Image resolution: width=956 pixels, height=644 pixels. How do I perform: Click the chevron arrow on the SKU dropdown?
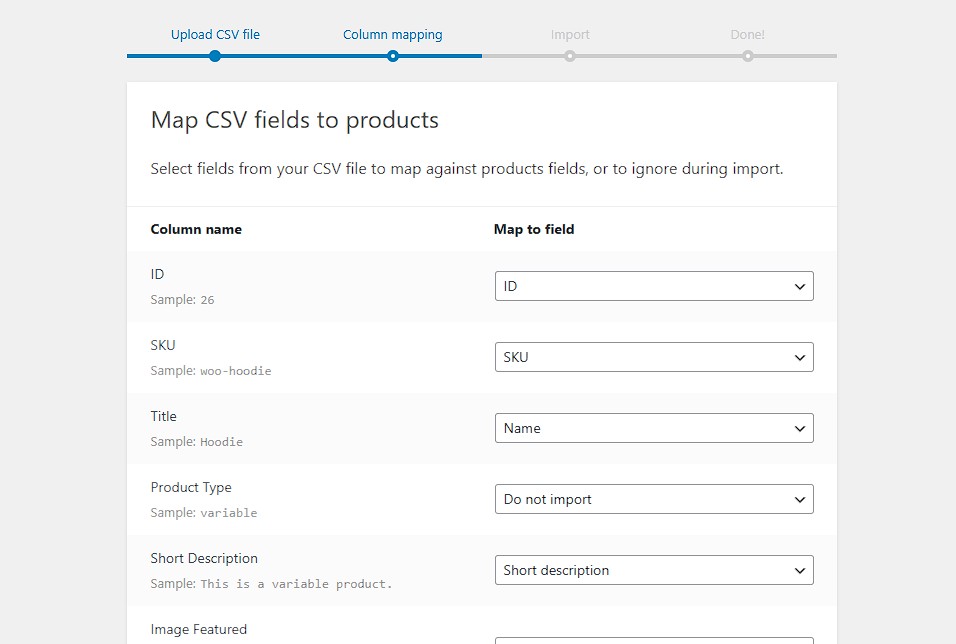click(x=800, y=357)
